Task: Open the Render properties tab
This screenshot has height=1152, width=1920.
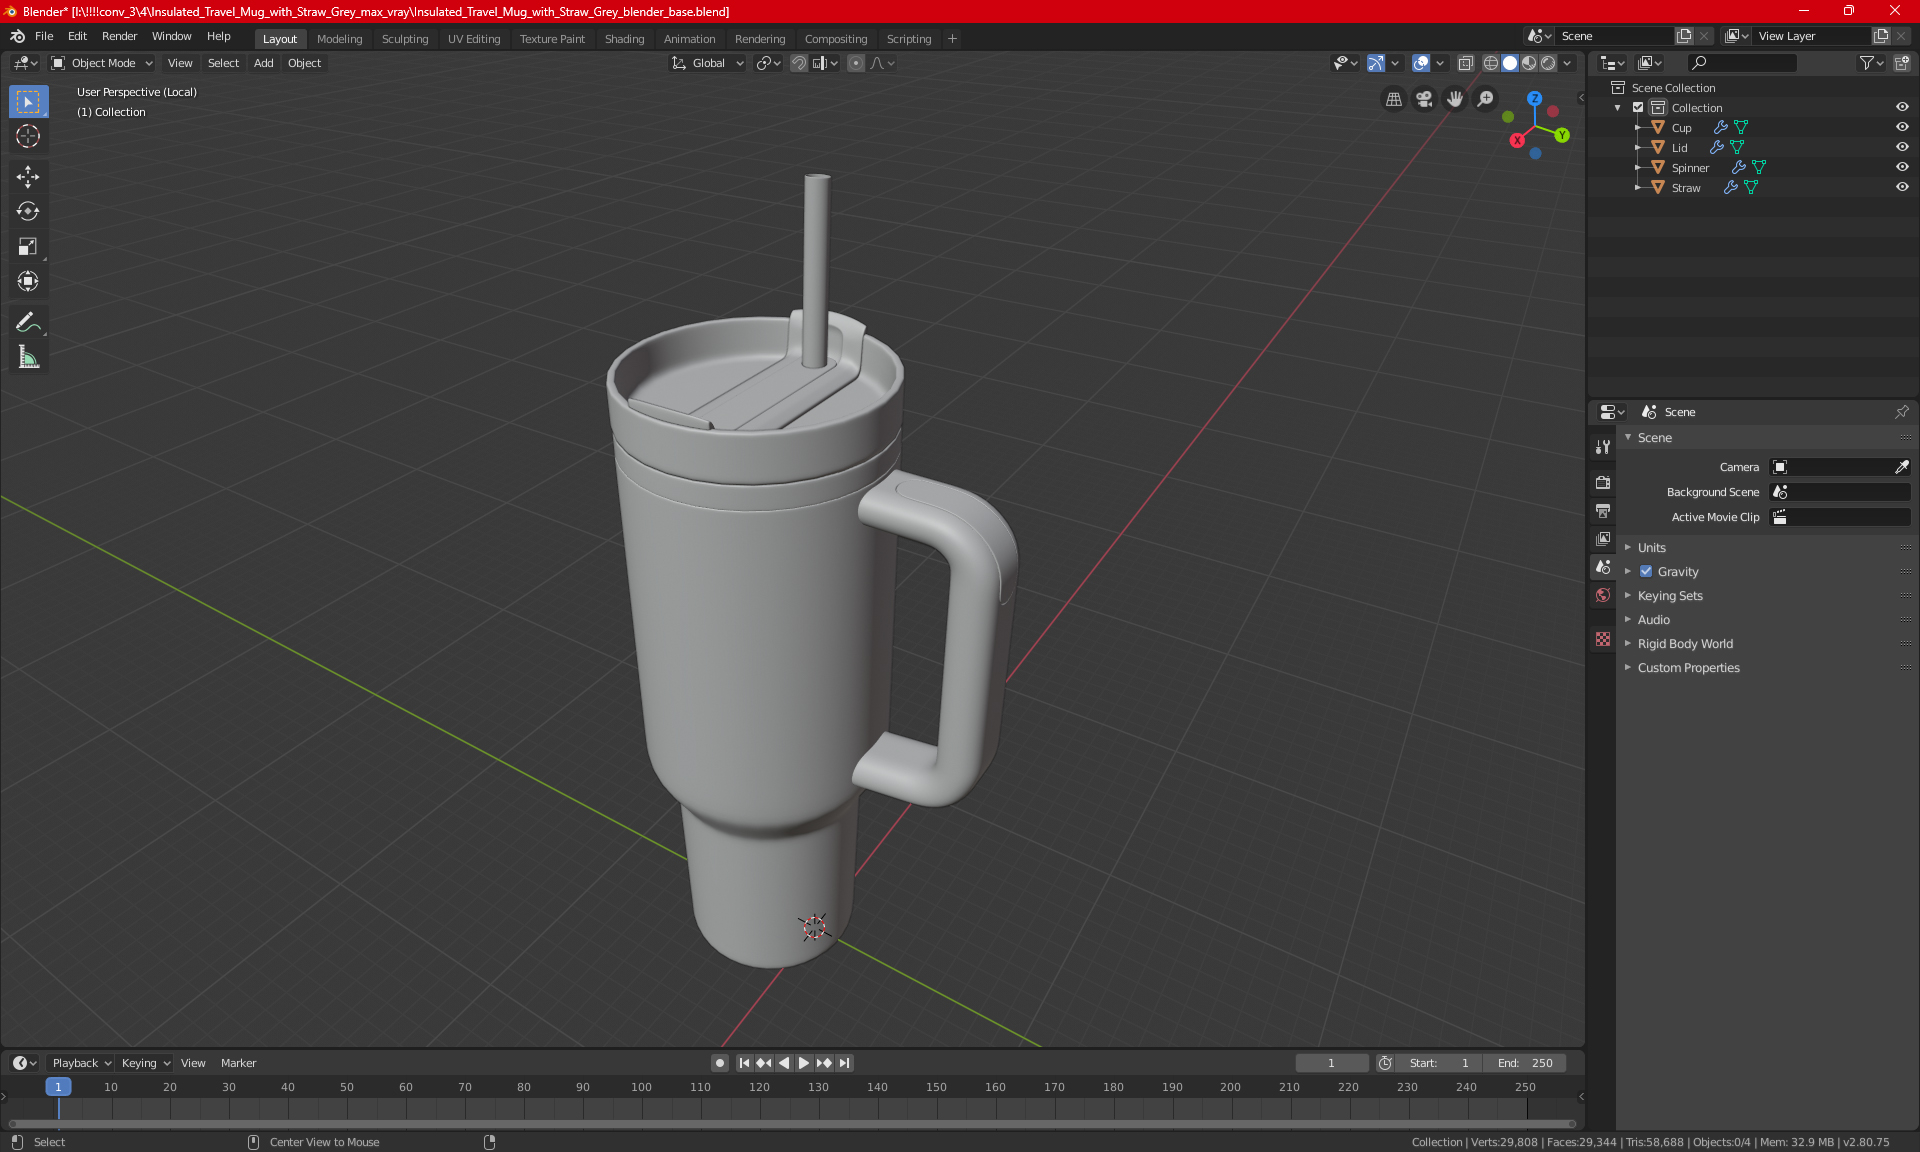Action: [1603, 482]
